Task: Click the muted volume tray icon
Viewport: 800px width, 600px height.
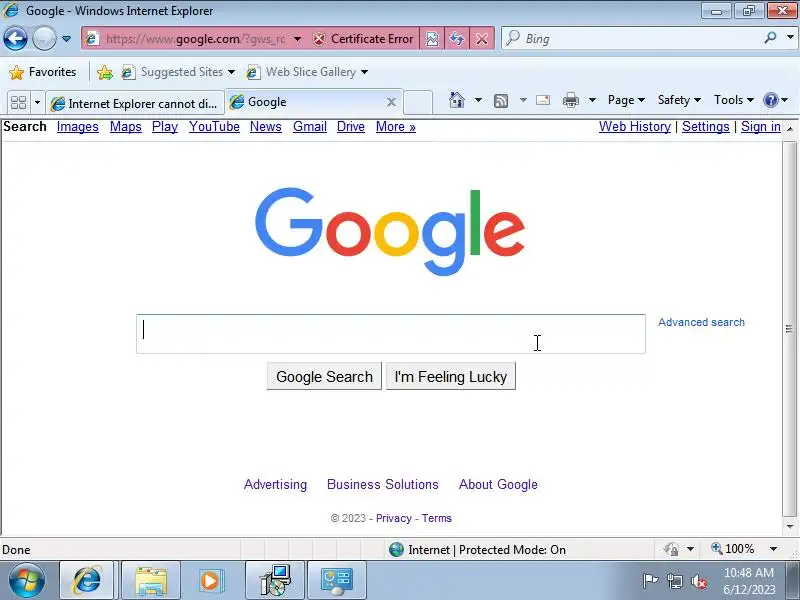Action: [699, 581]
